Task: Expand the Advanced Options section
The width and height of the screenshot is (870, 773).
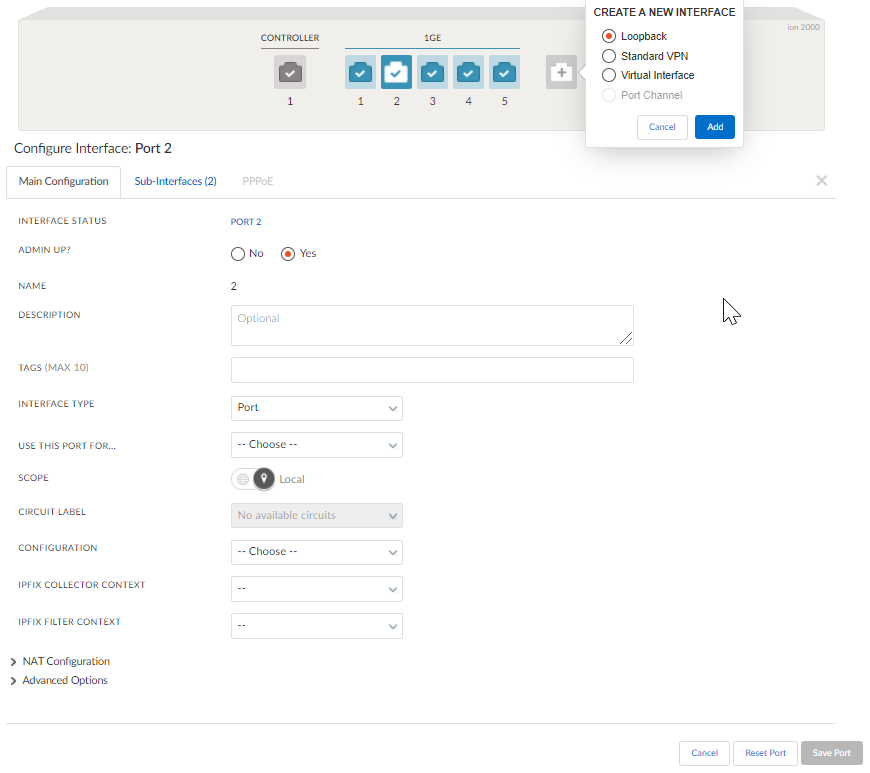Action: coord(64,680)
